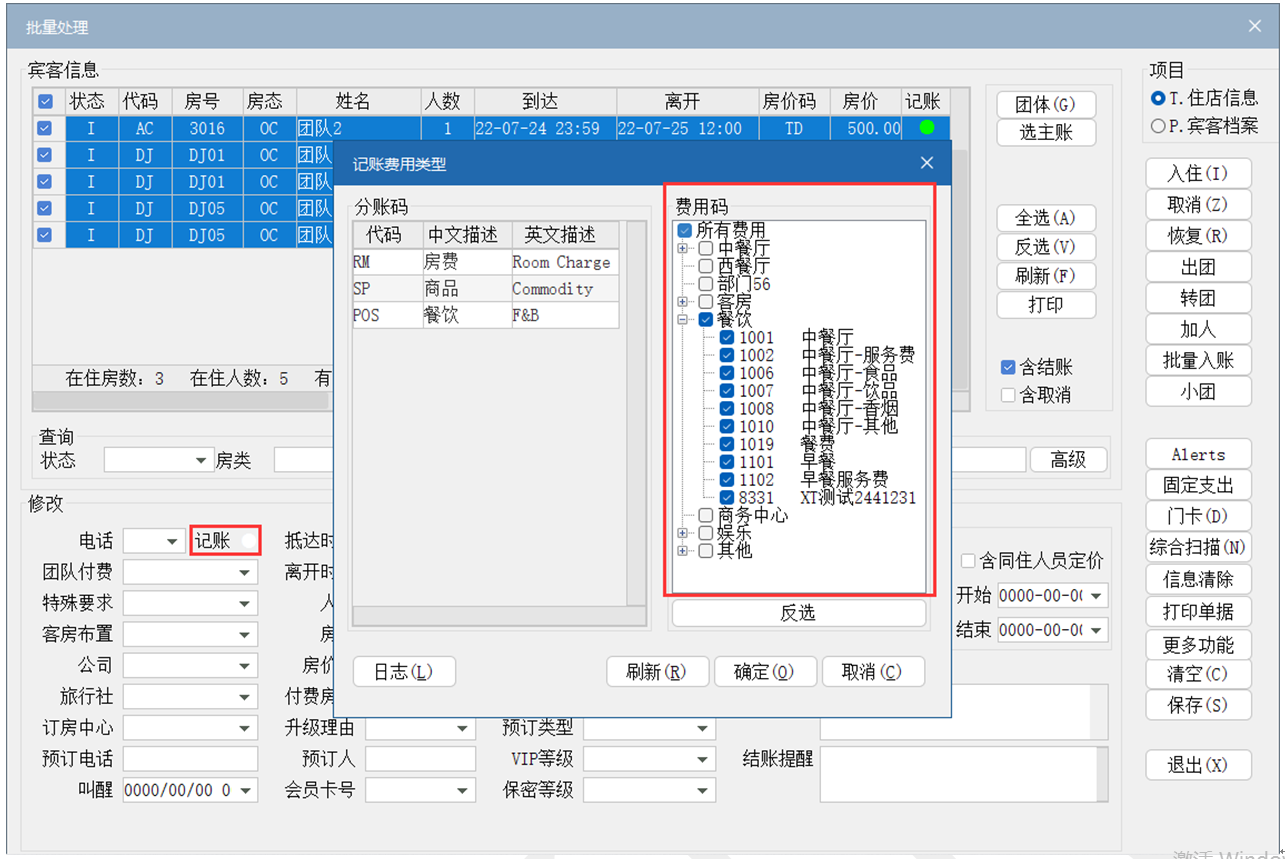This screenshot has height=859, width=1285.
Task: Expand the 娱乐 tree node
Action: [x=683, y=533]
